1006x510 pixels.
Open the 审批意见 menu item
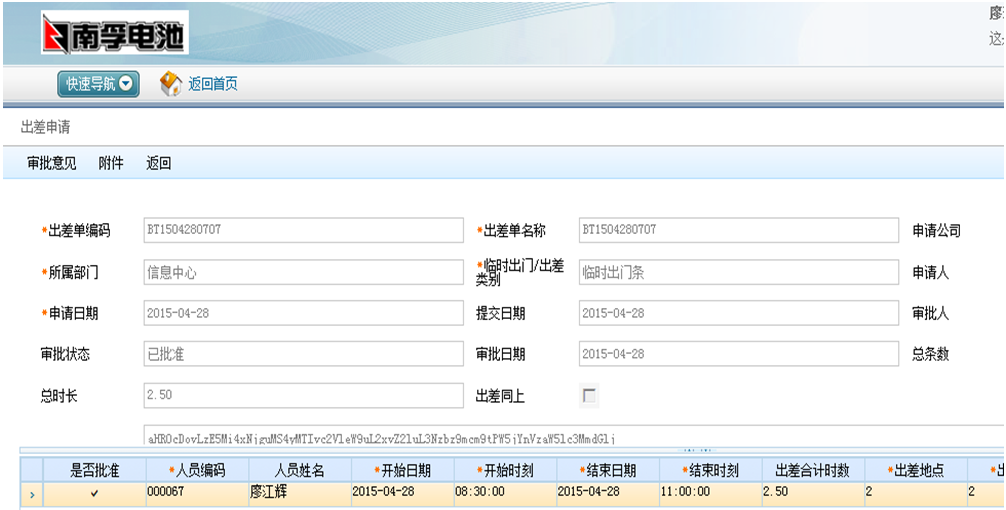pos(52,163)
